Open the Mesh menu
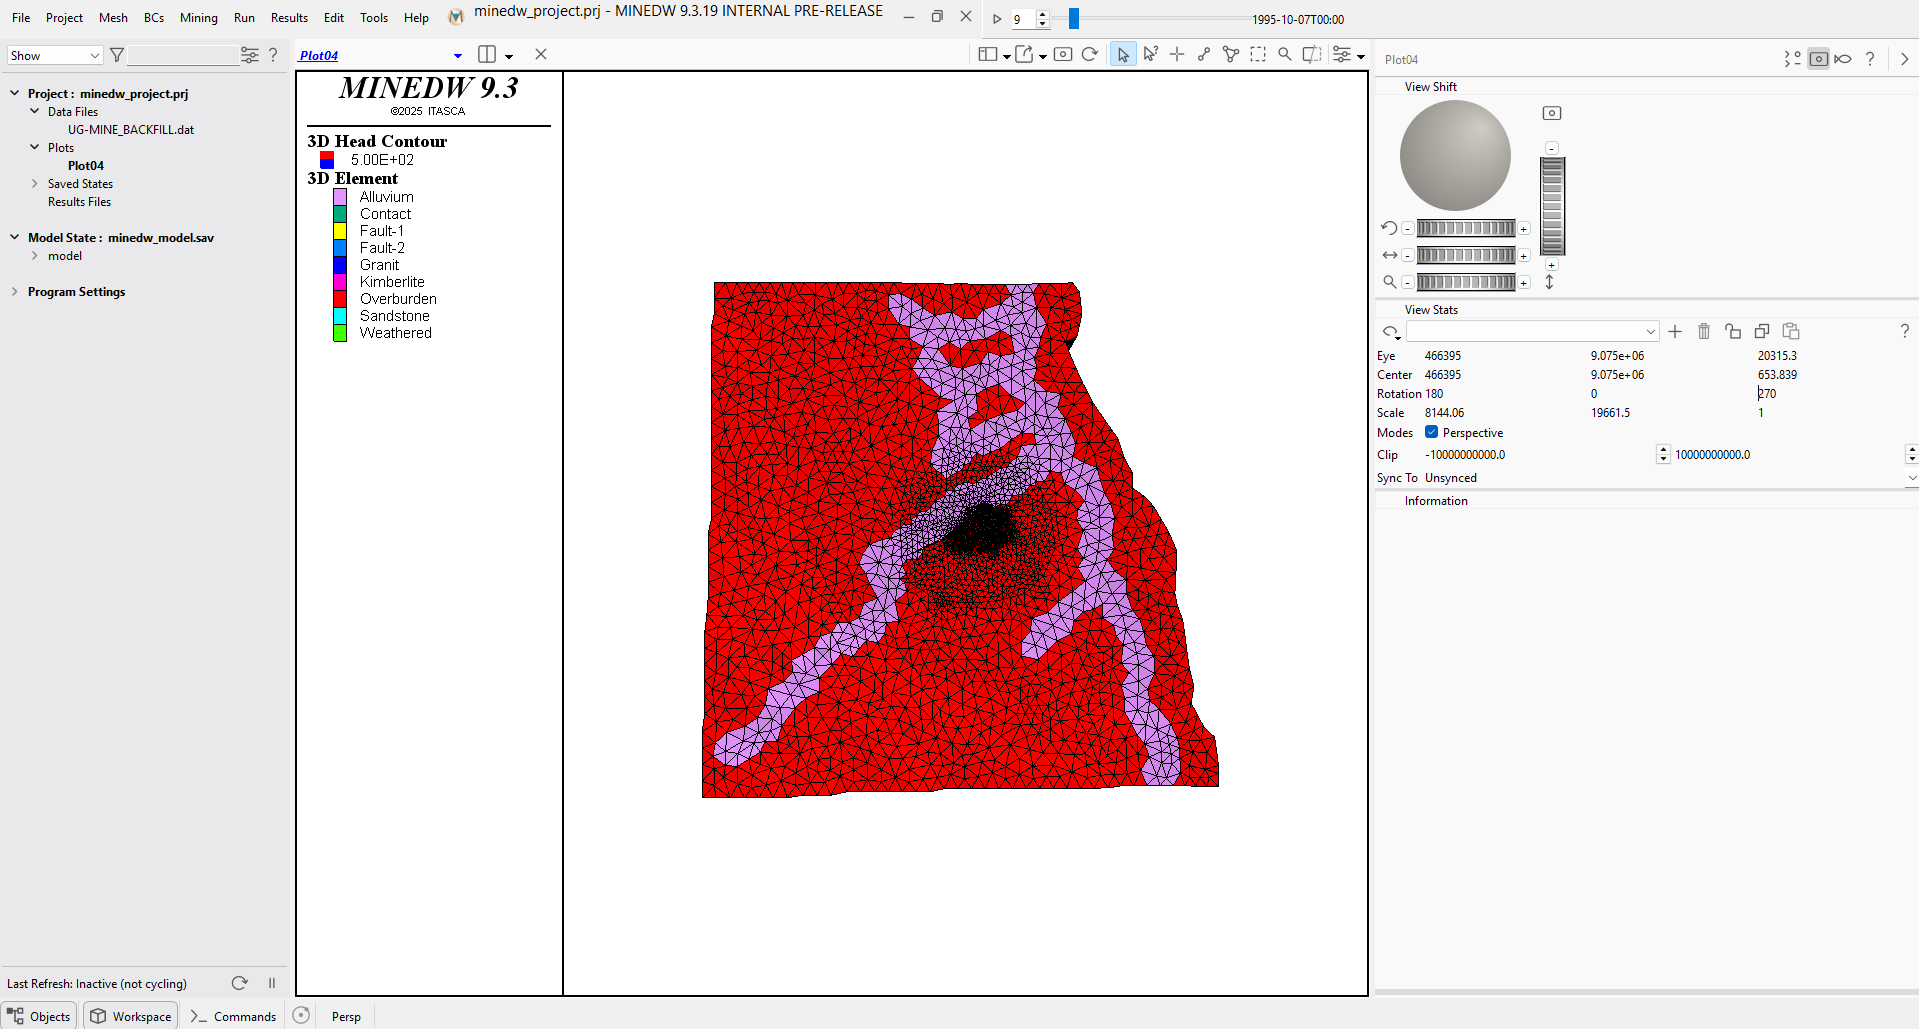1919x1029 pixels. point(113,18)
